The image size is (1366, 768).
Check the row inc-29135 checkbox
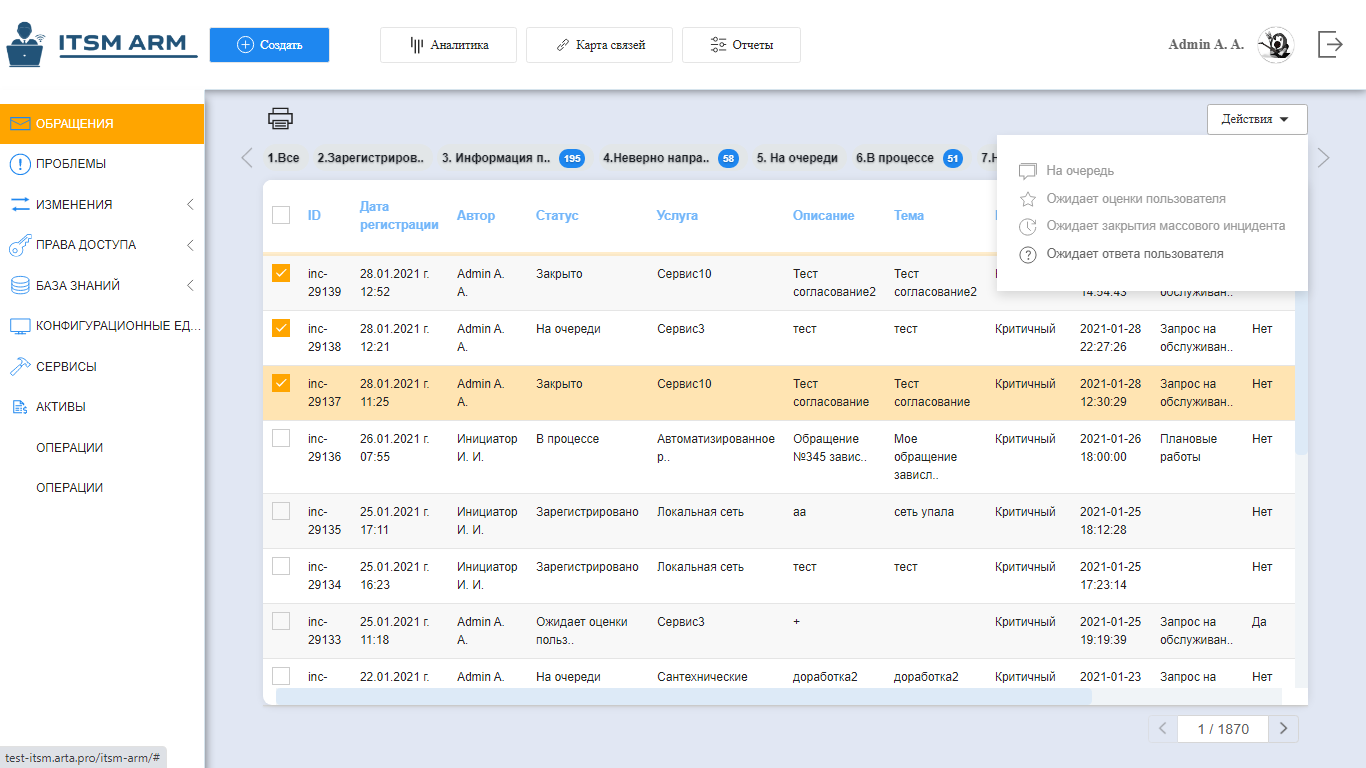tap(281, 511)
